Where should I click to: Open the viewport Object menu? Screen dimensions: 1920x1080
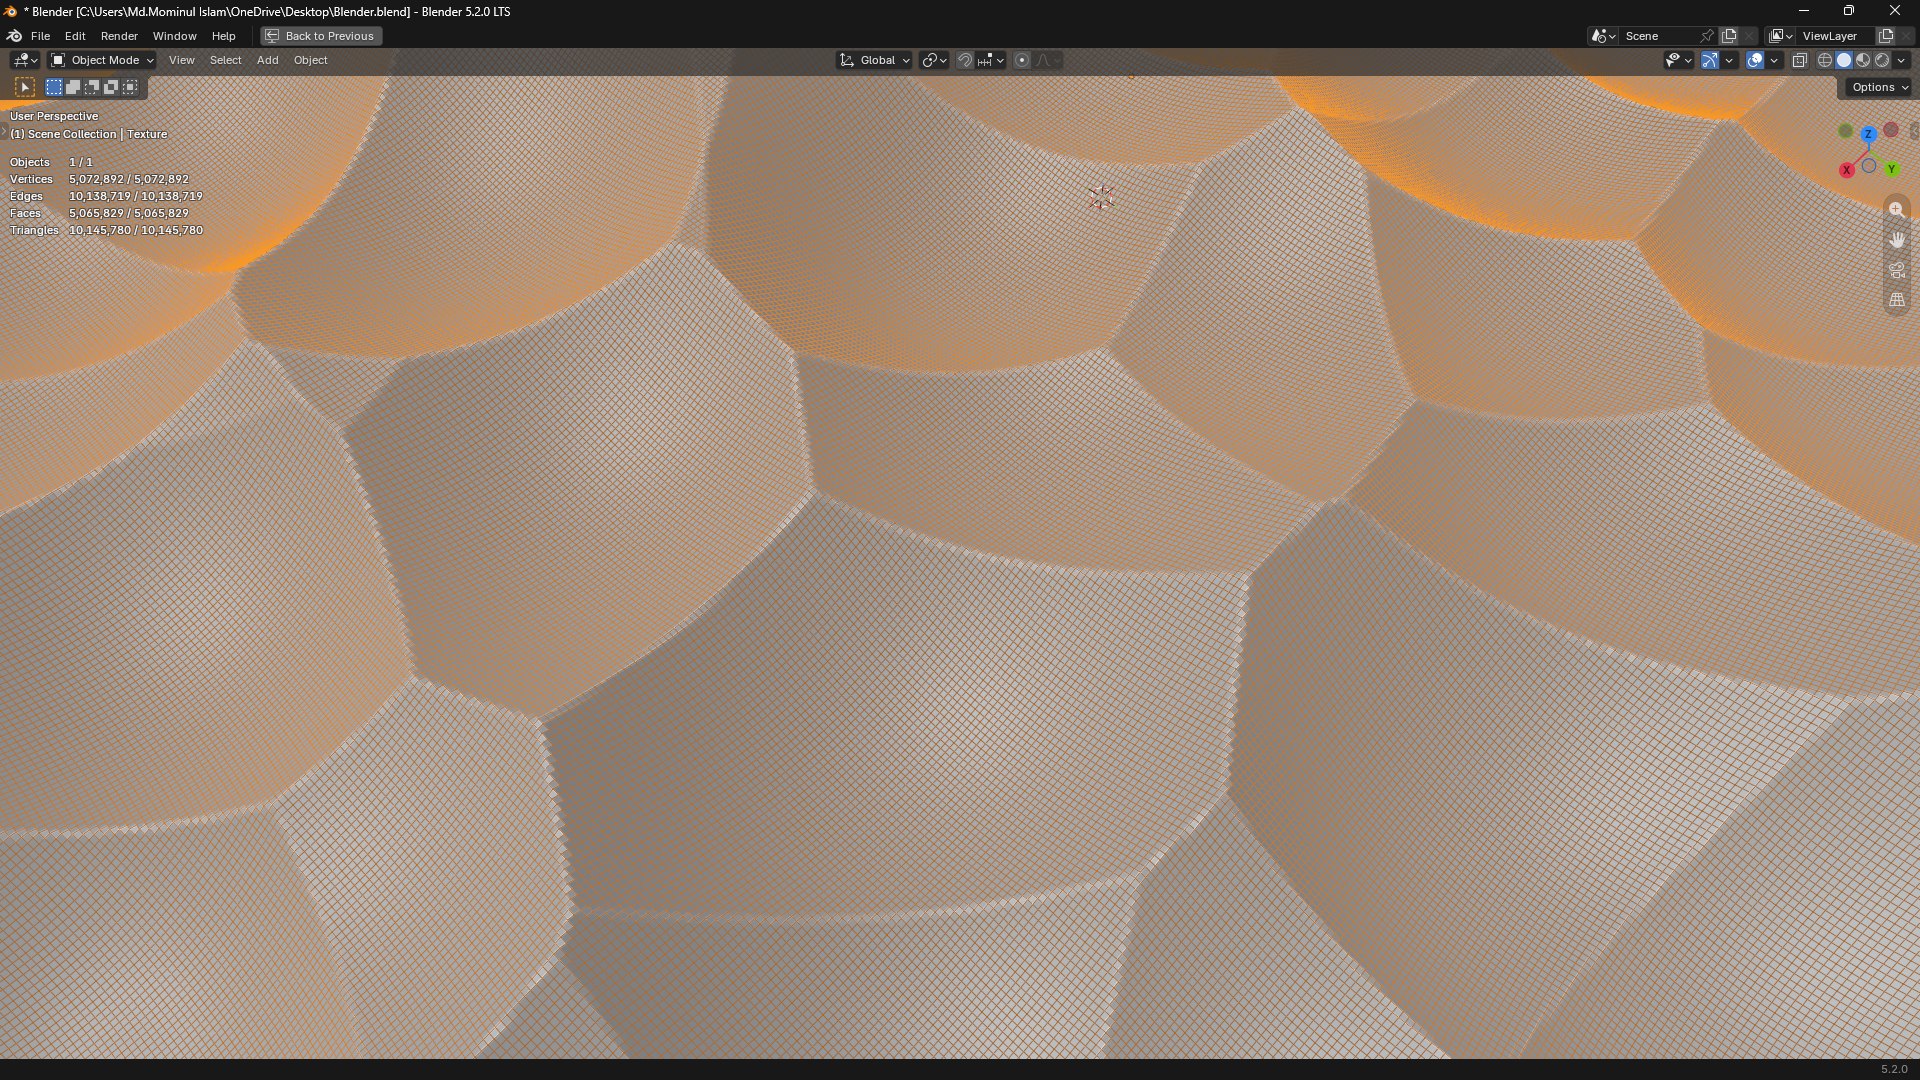point(310,60)
